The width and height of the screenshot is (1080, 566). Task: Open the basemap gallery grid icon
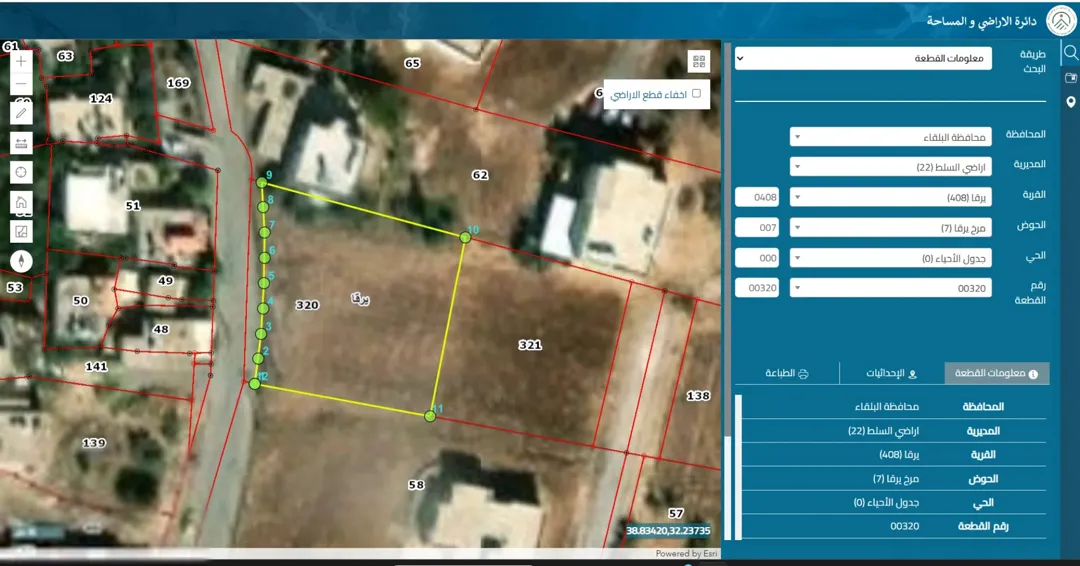pyautogui.click(x=699, y=61)
